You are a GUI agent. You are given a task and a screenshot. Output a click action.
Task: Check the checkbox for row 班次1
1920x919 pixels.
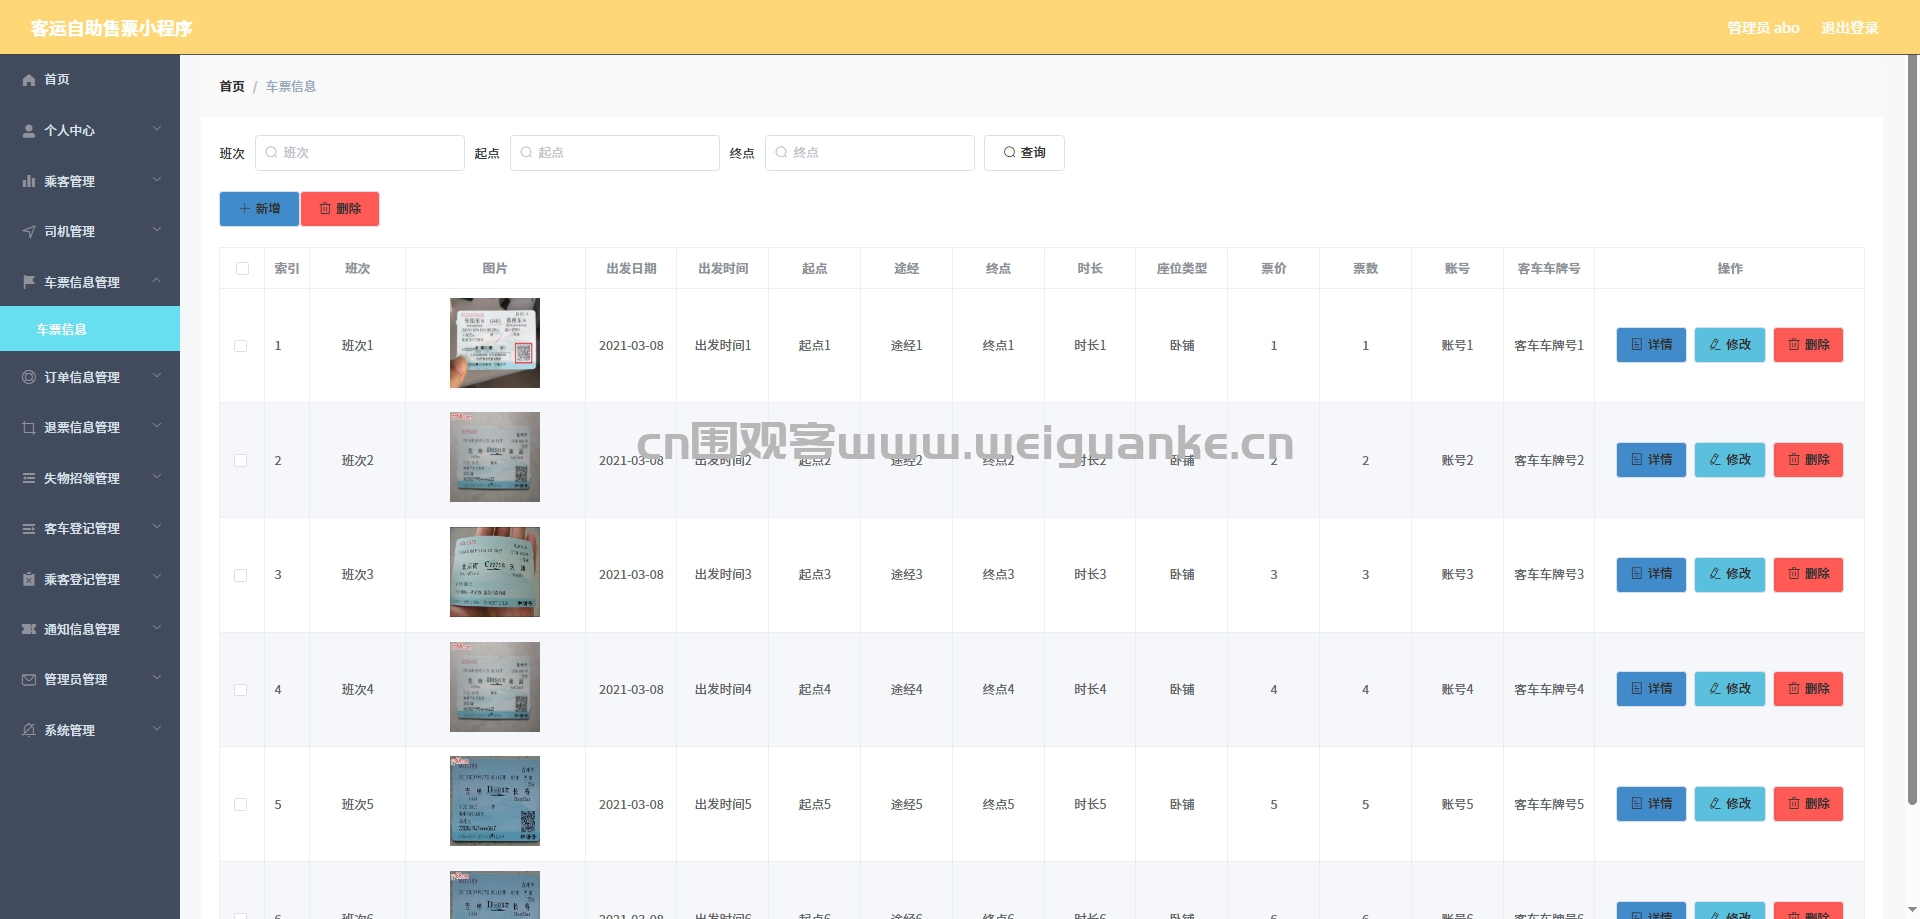click(x=240, y=346)
